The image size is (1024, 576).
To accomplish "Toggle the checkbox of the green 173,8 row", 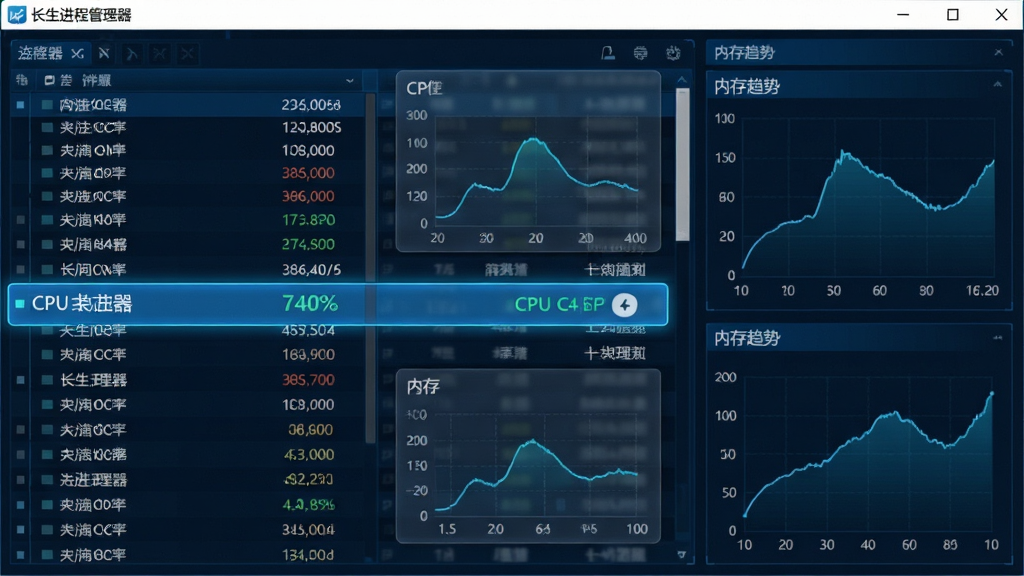I will click(20, 220).
